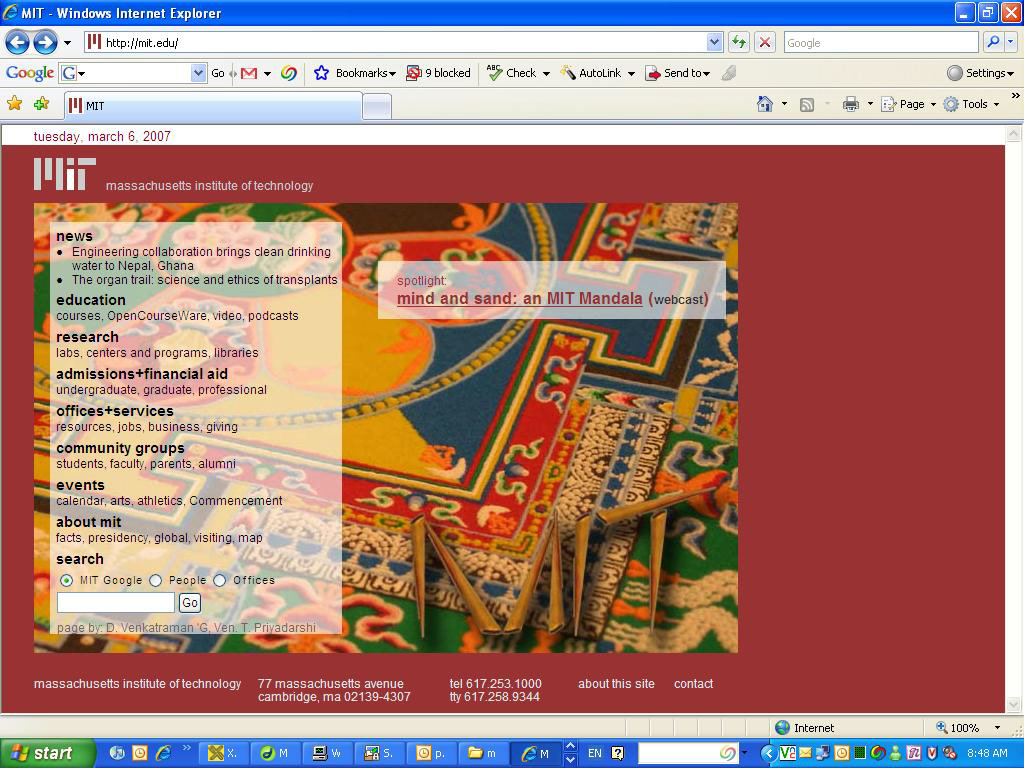This screenshot has width=1024, height=768.
Task: Open Favorites Center yellow star
Action: (14, 103)
